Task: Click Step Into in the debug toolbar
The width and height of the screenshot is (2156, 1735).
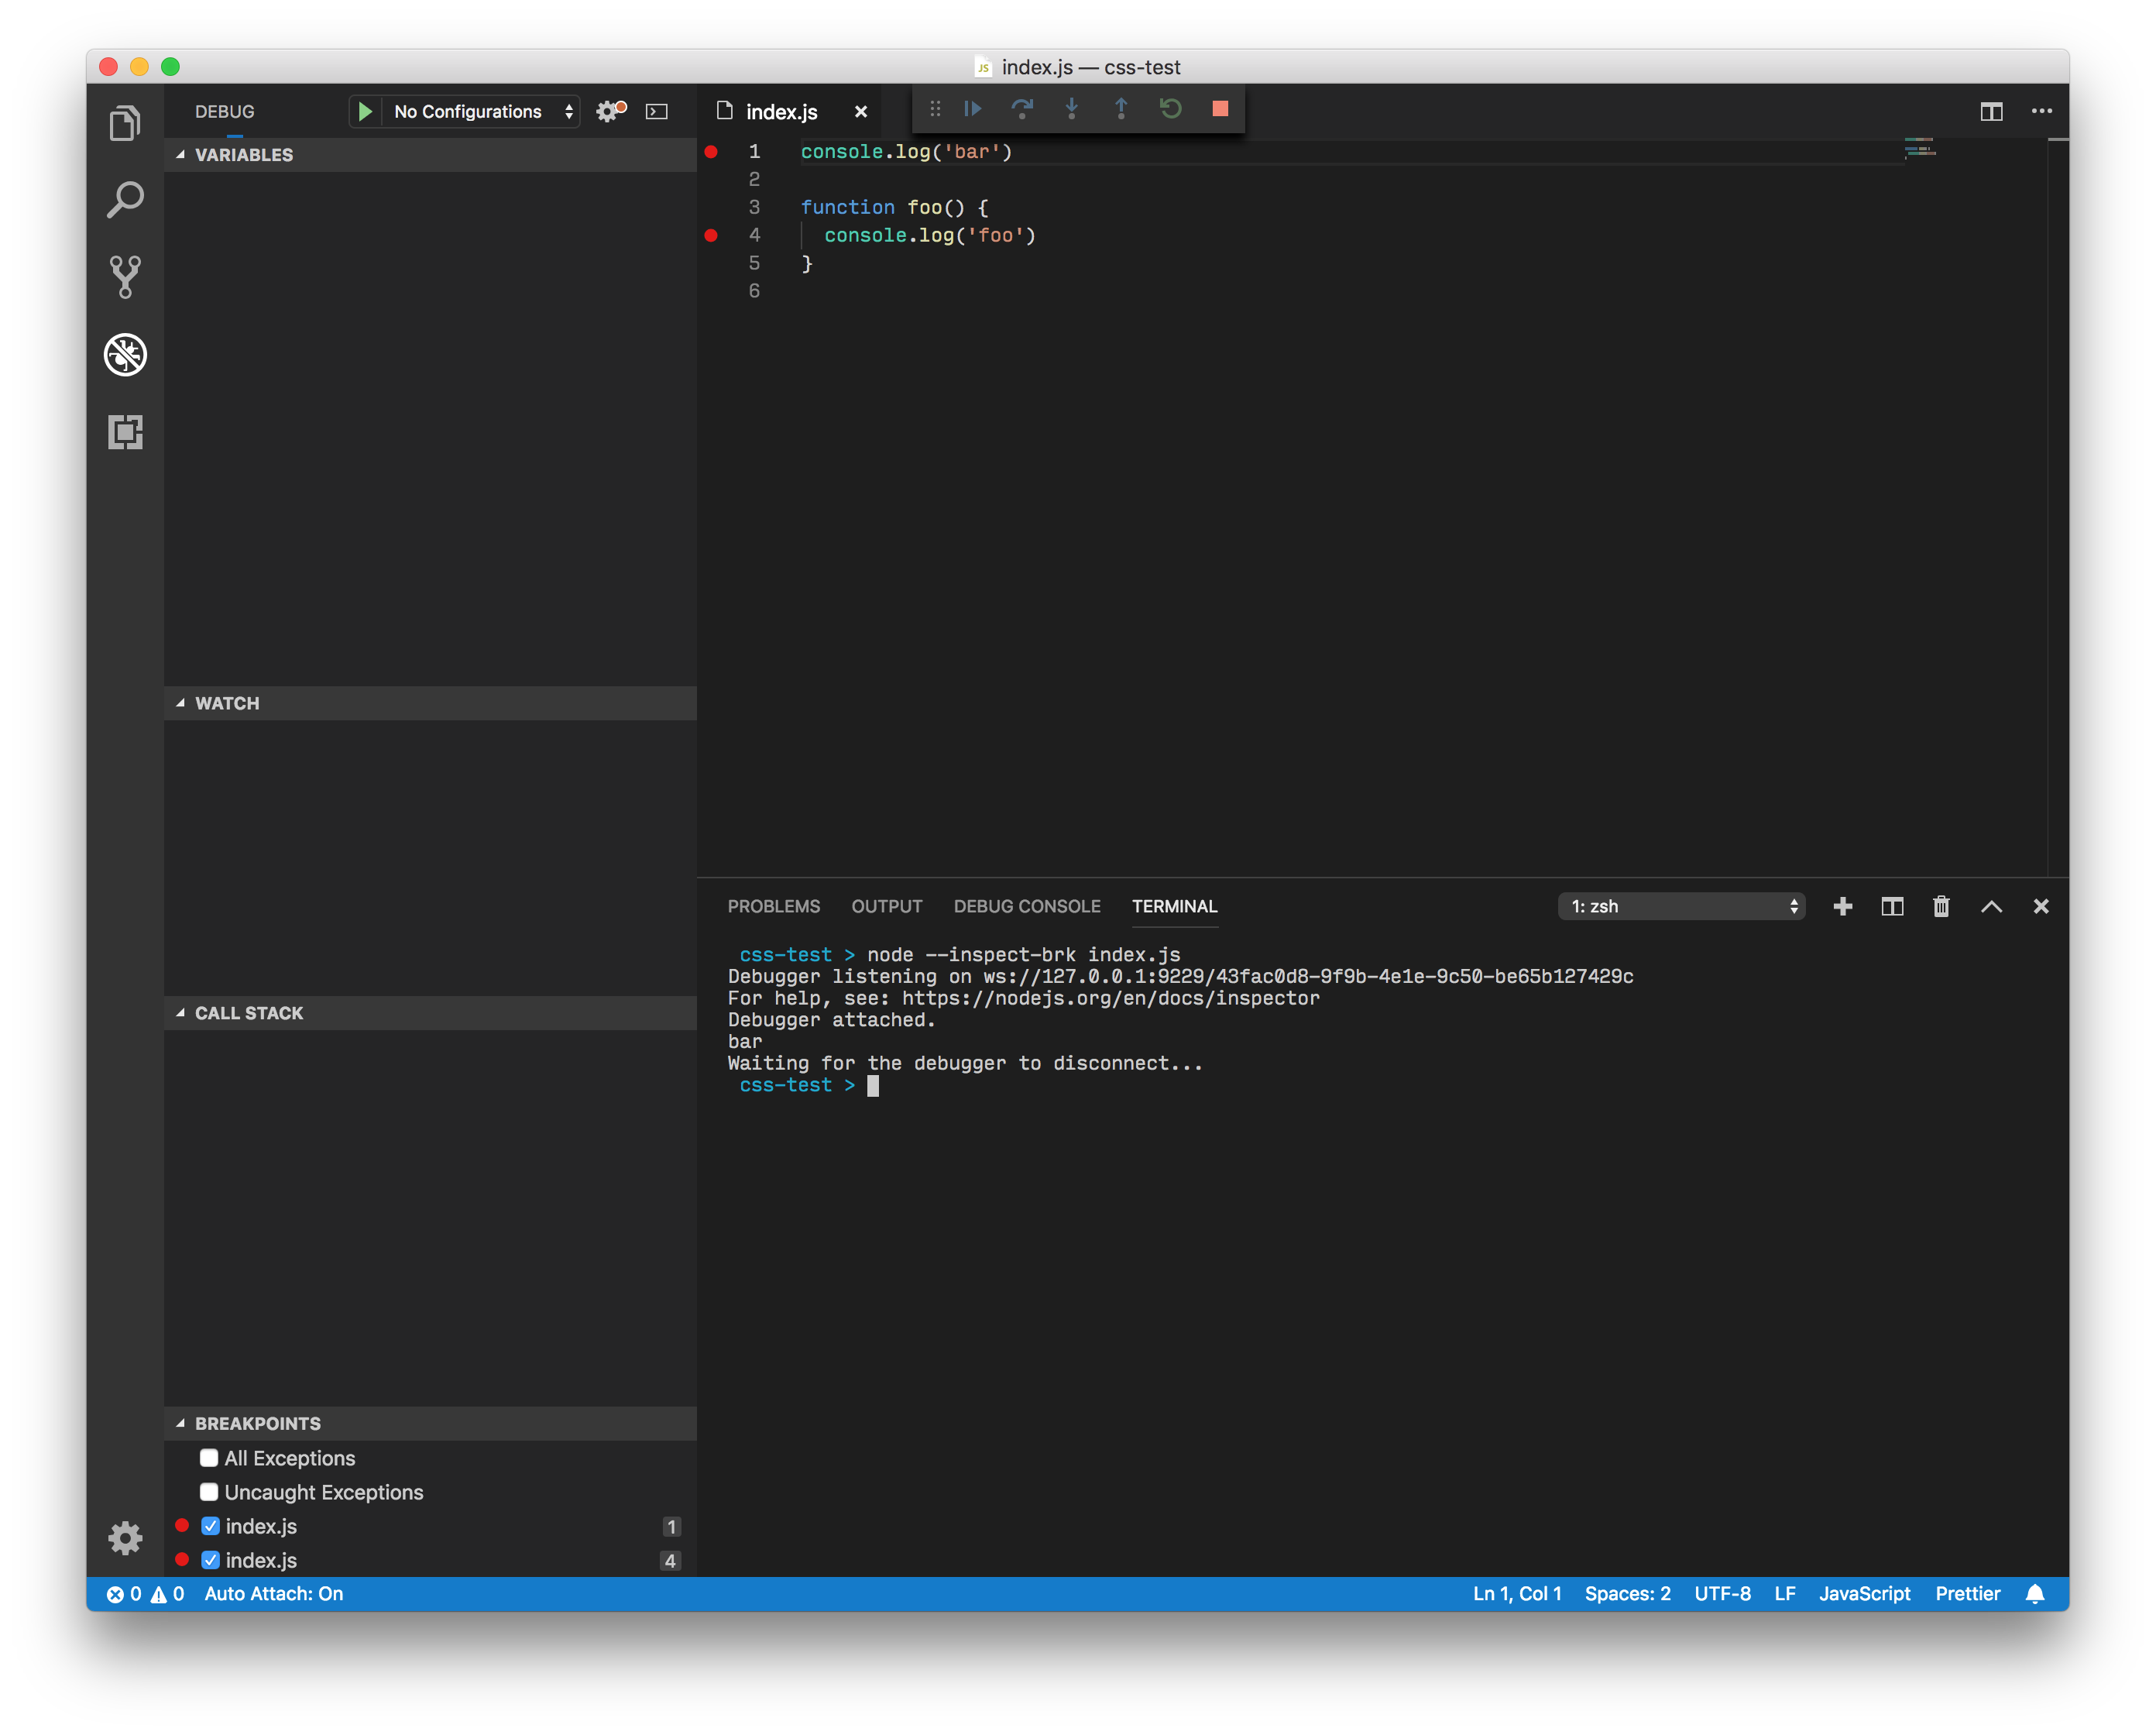Action: (x=1071, y=108)
